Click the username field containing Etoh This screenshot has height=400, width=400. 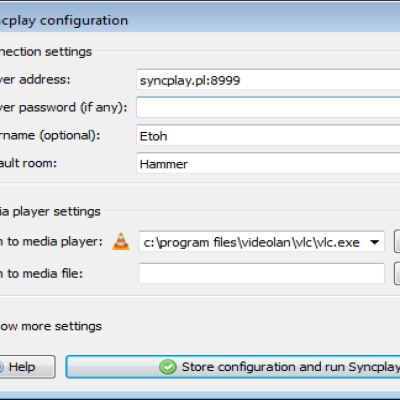(268, 135)
